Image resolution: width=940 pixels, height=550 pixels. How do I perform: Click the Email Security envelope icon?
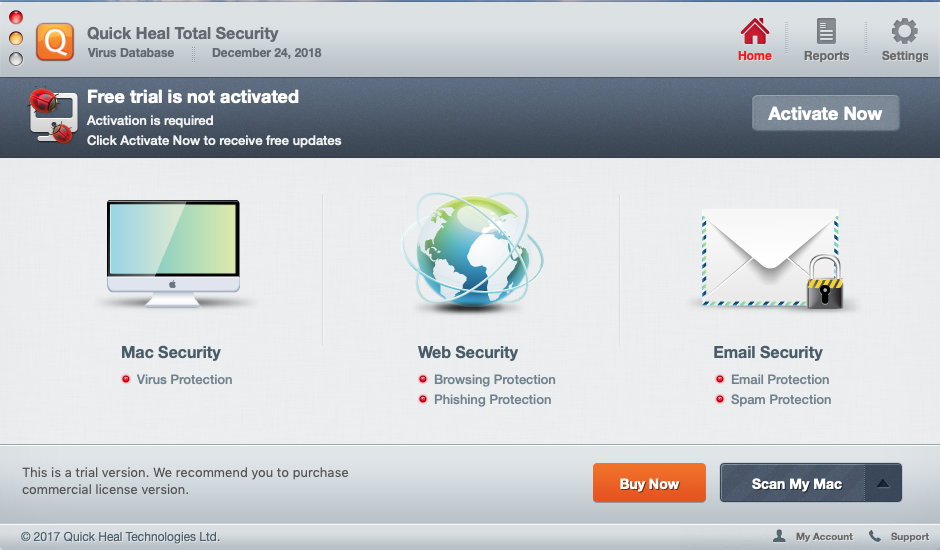click(x=773, y=259)
